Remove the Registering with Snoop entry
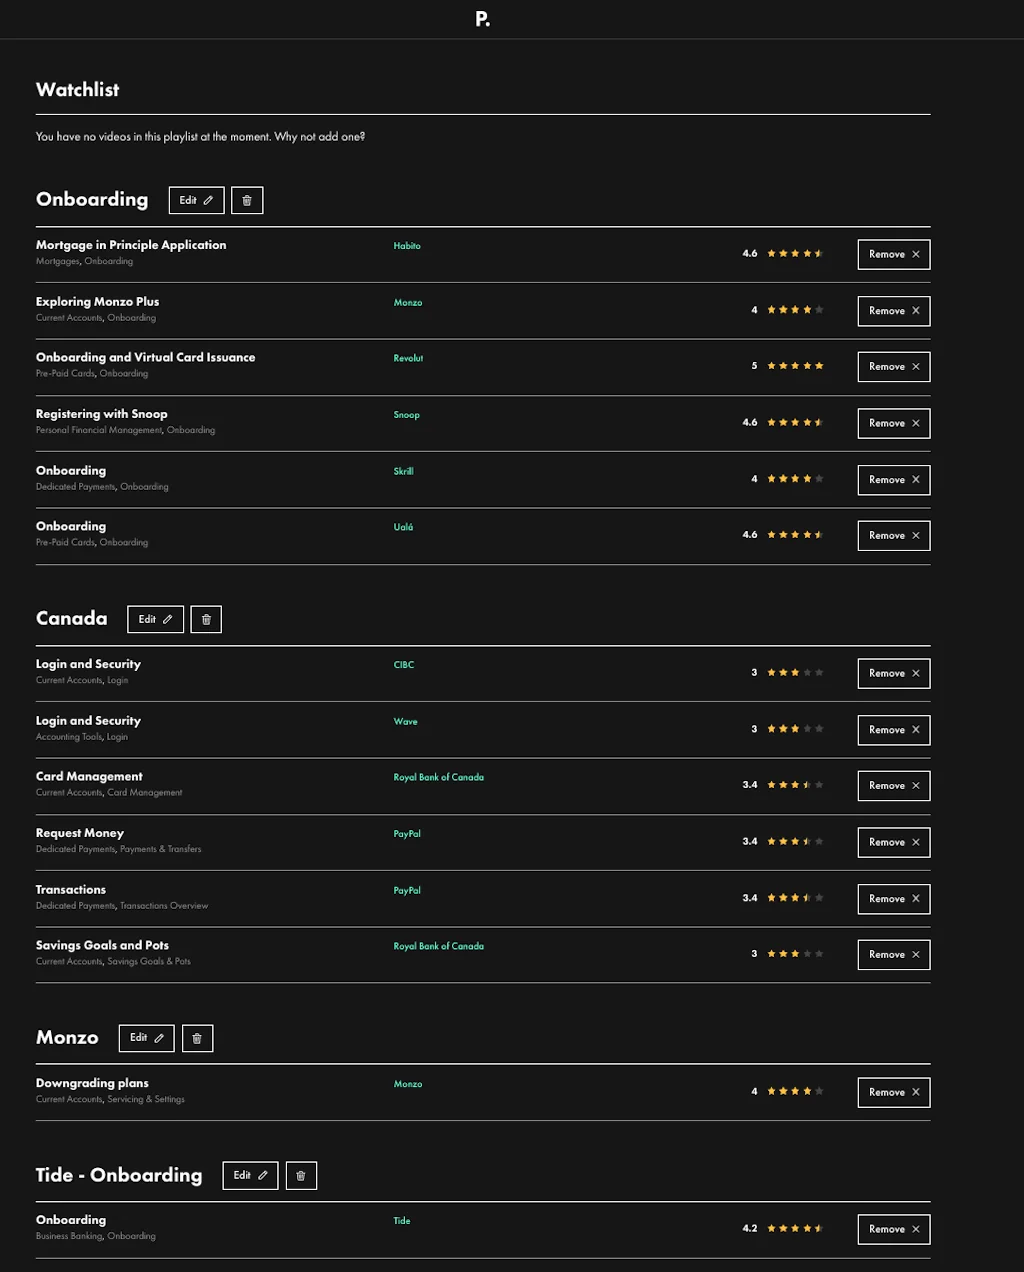1024x1272 pixels. (893, 423)
